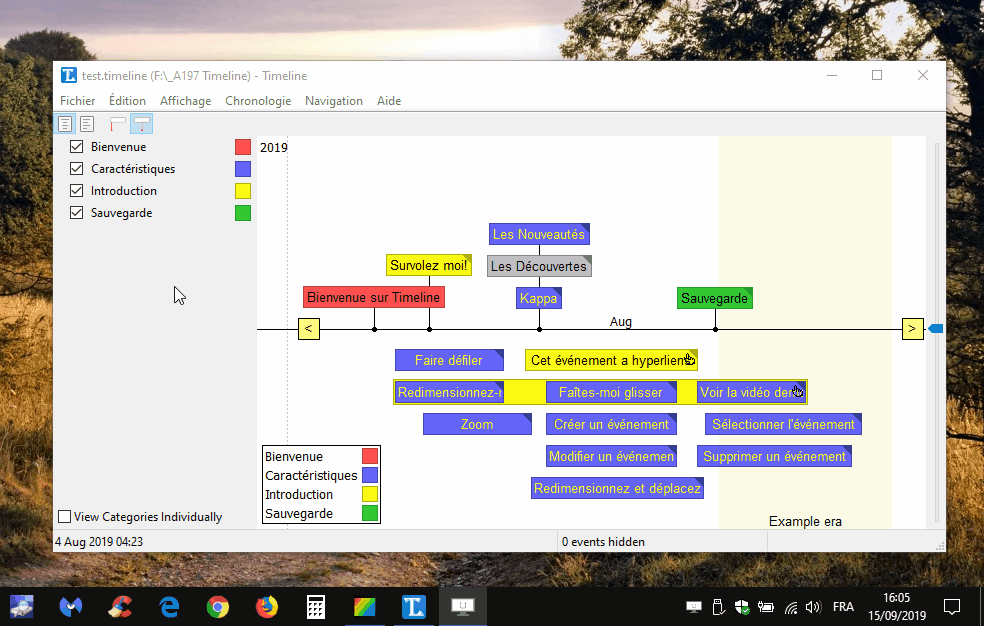Click green swatch beside Sauvegarde in sidebar
Screen dimensions: 984x626
(x=243, y=213)
